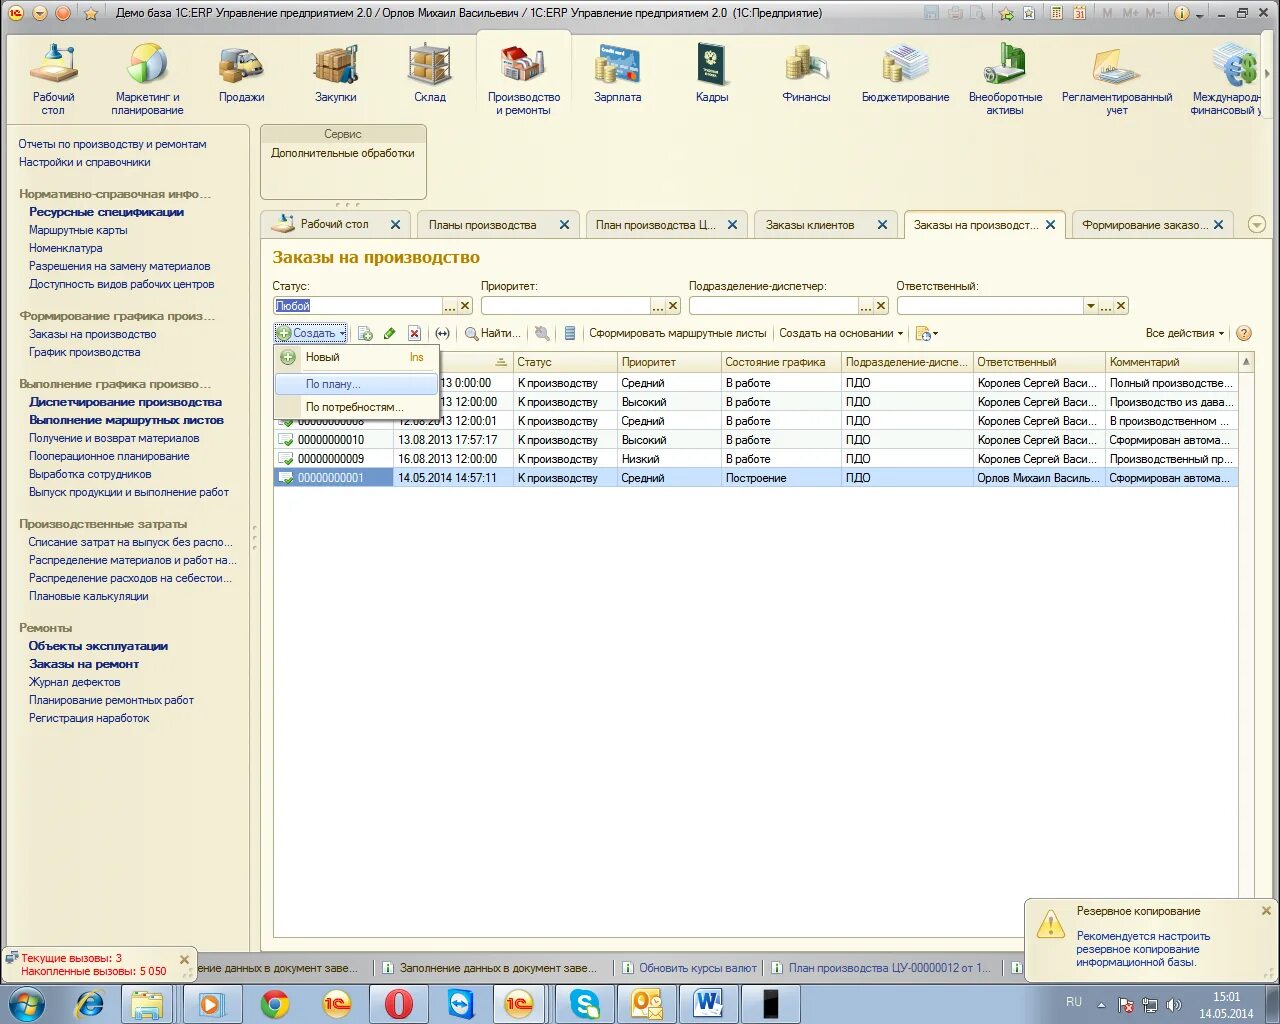This screenshot has height=1024, width=1280.
Task: Click the favorites list star arrow icon
Action: (1007, 13)
